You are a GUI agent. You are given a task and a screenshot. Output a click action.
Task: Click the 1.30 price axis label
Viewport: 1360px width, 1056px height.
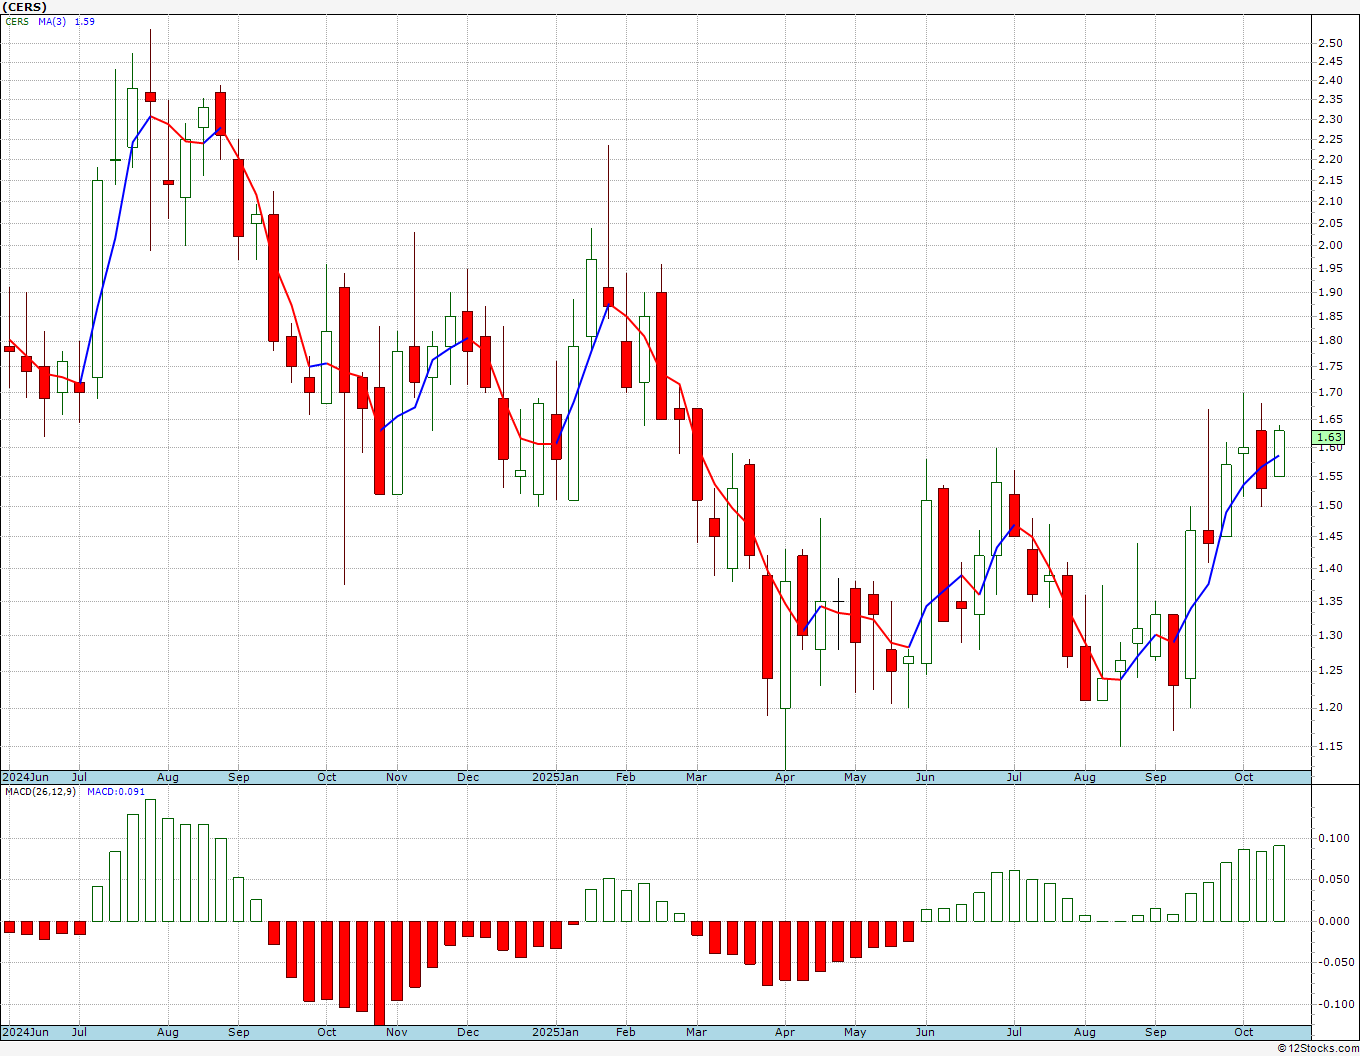[x=1330, y=635]
